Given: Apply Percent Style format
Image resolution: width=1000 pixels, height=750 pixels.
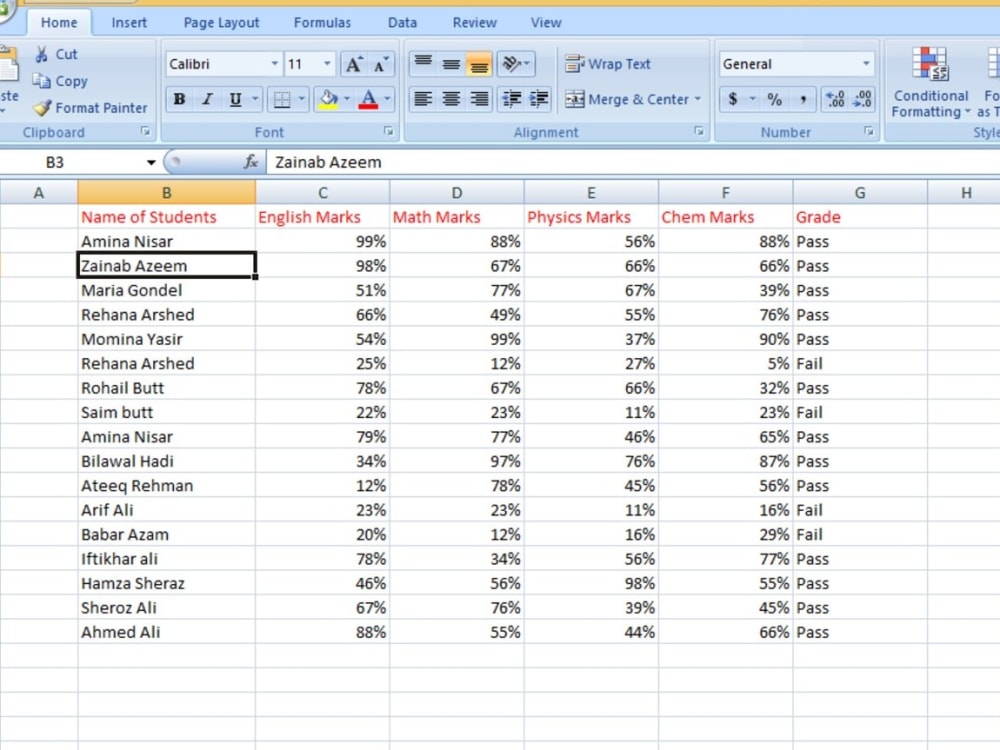Looking at the screenshot, I should [774, 99].
